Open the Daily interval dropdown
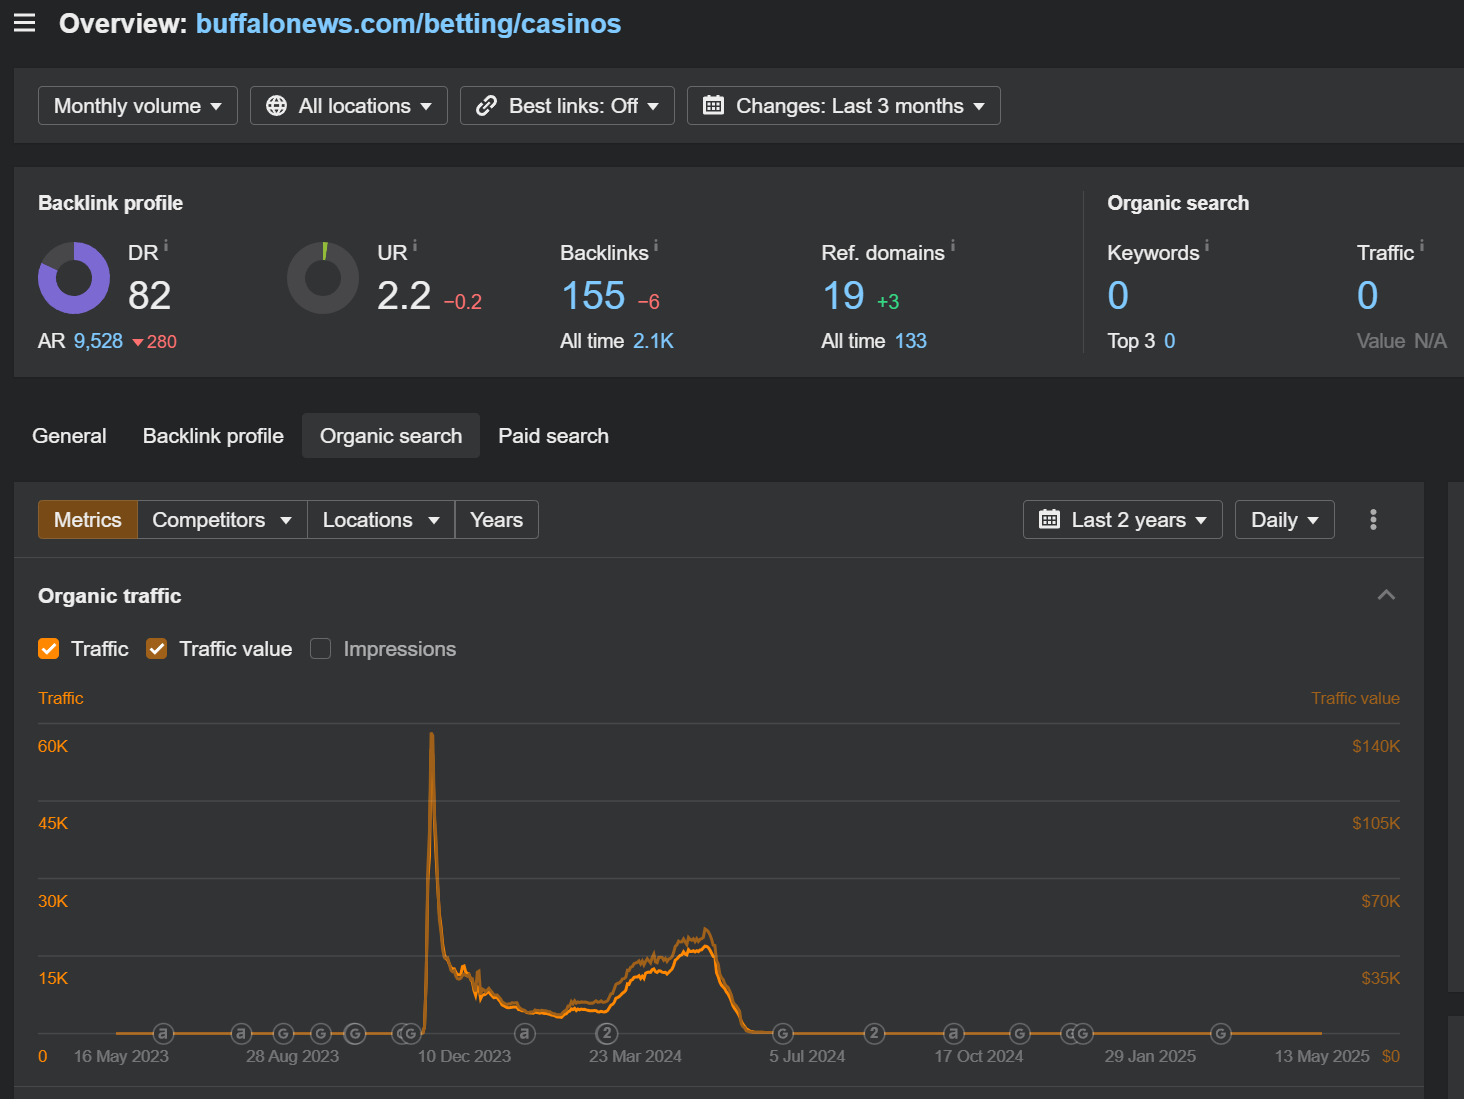The image size is (1464, 1099). click(1285, 520)
